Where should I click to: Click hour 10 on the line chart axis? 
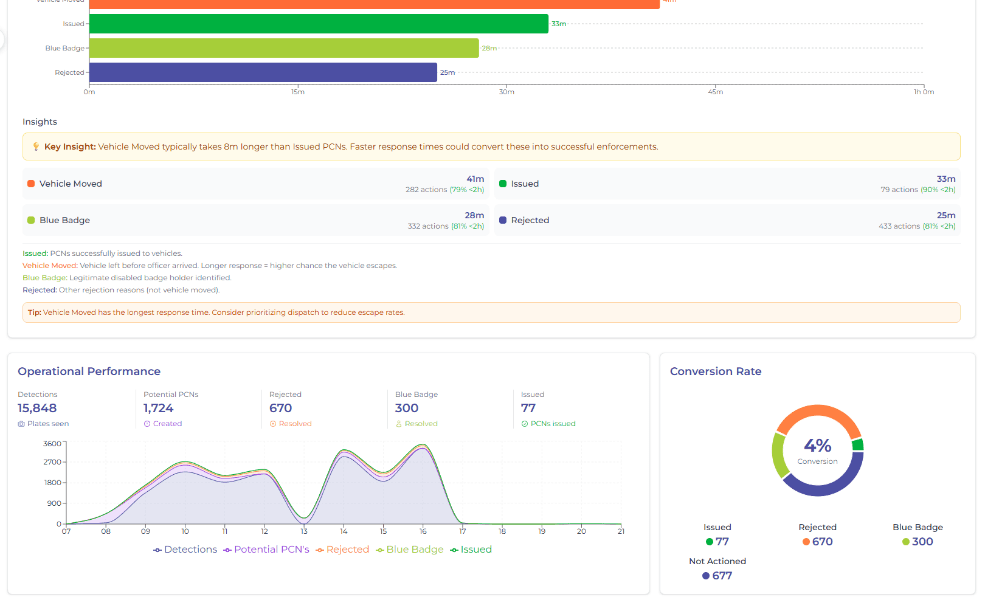(185, 532)
